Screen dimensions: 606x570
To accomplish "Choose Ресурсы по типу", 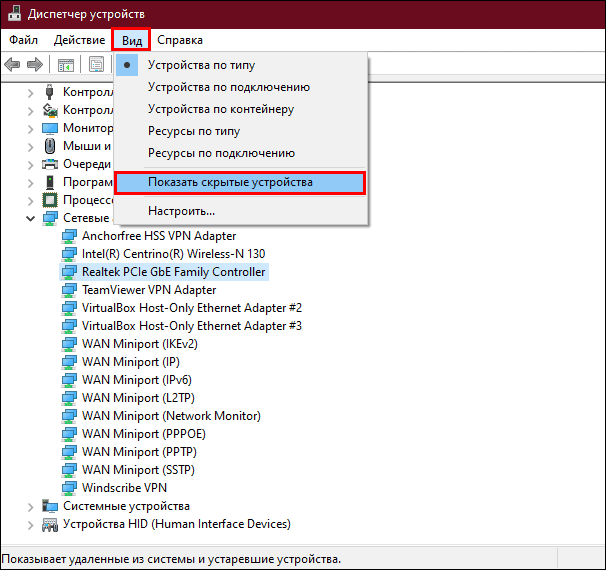I will pos(241,131).
